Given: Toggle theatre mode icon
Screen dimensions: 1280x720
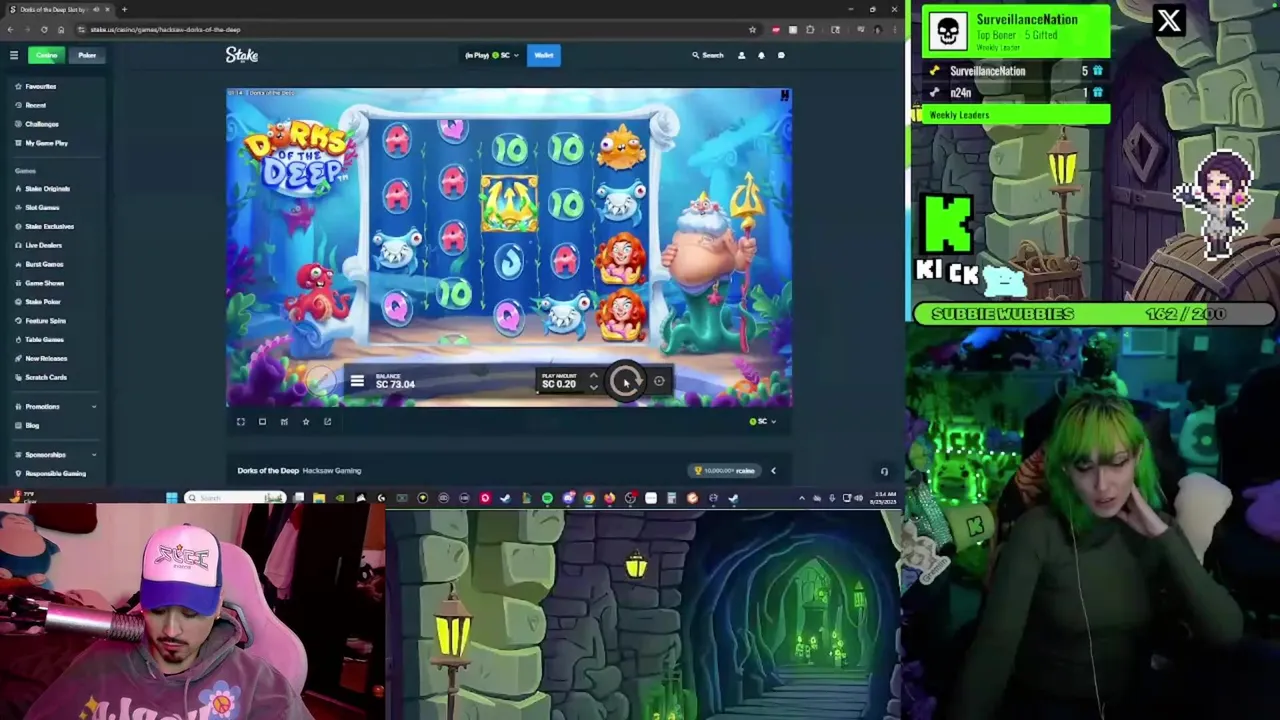Looking at the screenshot, I should click(x=262, y=422).
